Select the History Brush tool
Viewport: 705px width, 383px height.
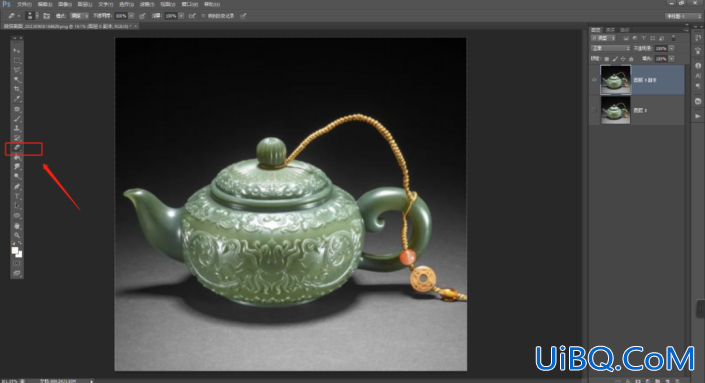17,138
